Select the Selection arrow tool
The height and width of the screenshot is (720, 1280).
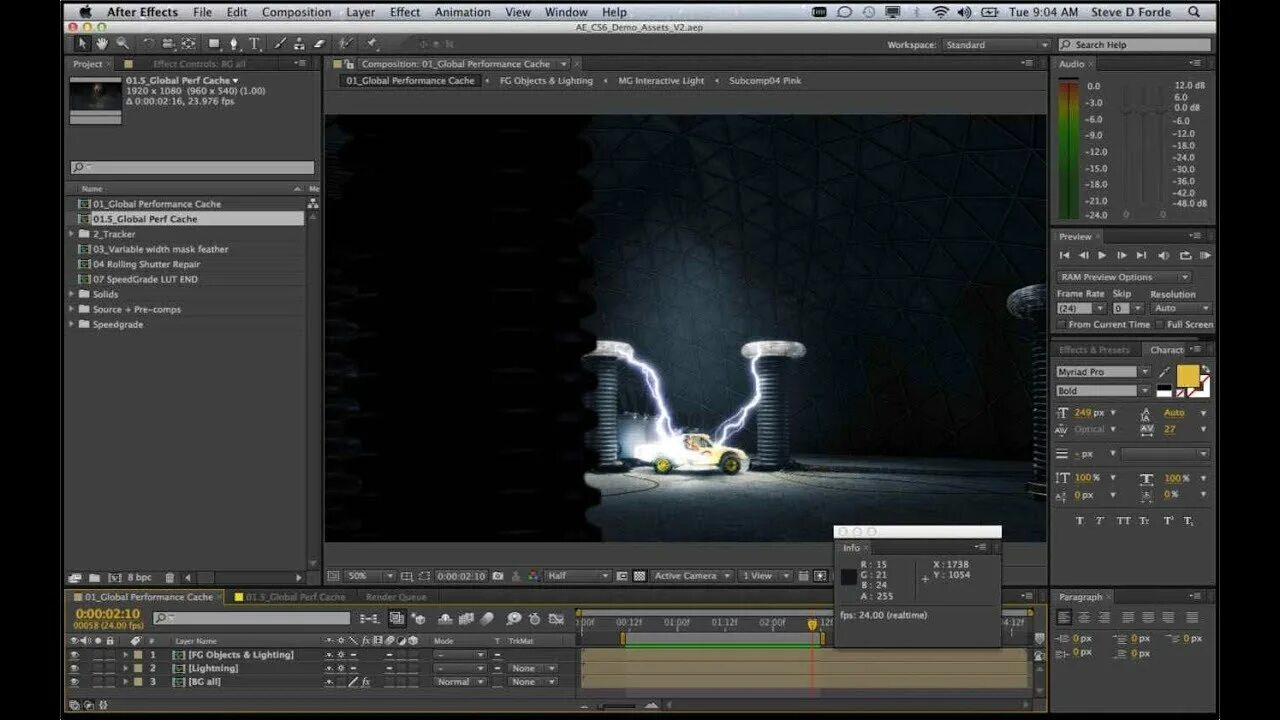pyautogui.click(x=83, y=44)
